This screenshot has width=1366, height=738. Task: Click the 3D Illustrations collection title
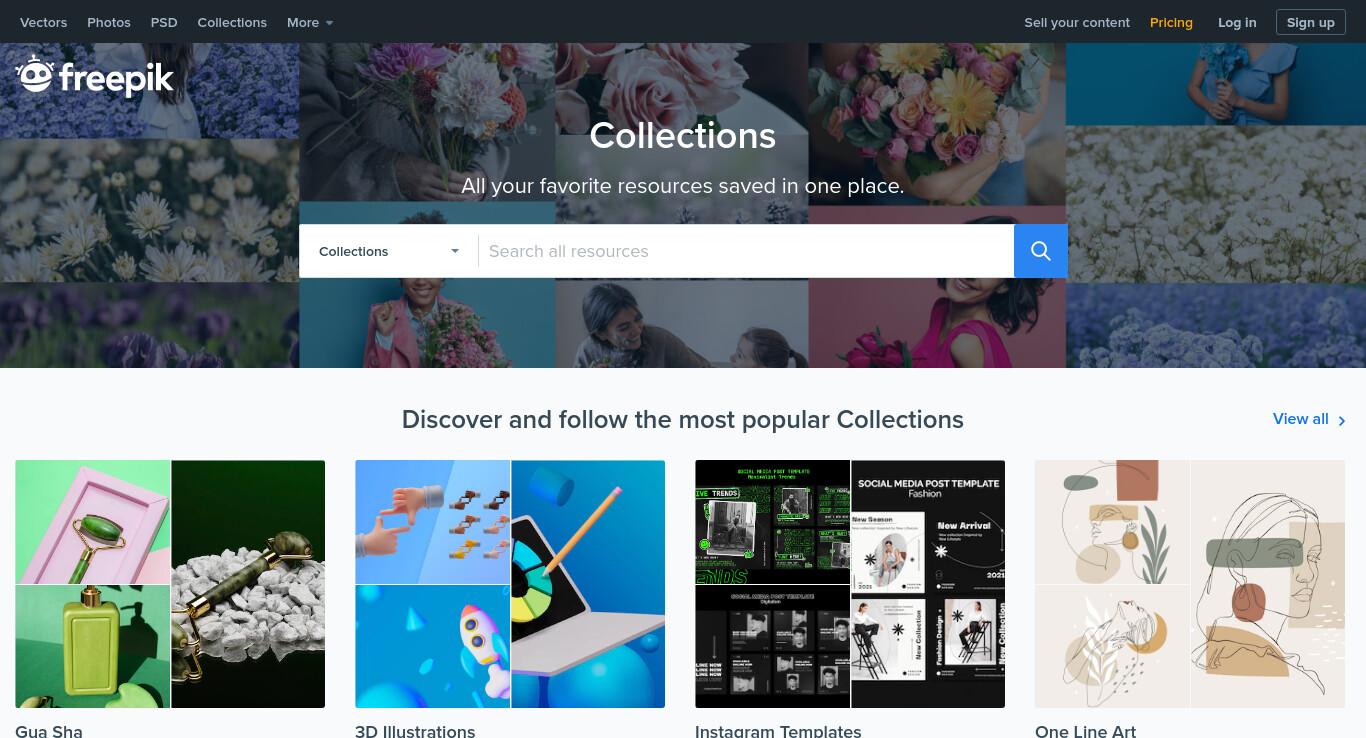(415, 731)
